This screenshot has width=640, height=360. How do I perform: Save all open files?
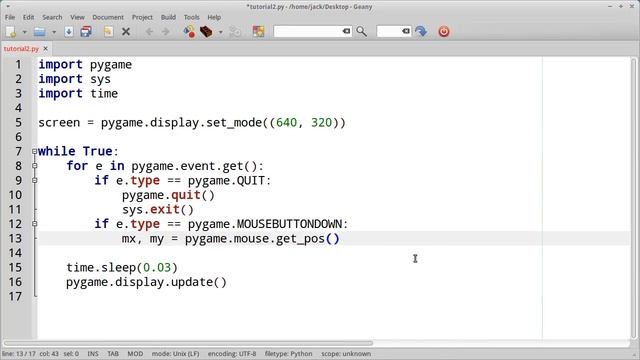point(86,31)
